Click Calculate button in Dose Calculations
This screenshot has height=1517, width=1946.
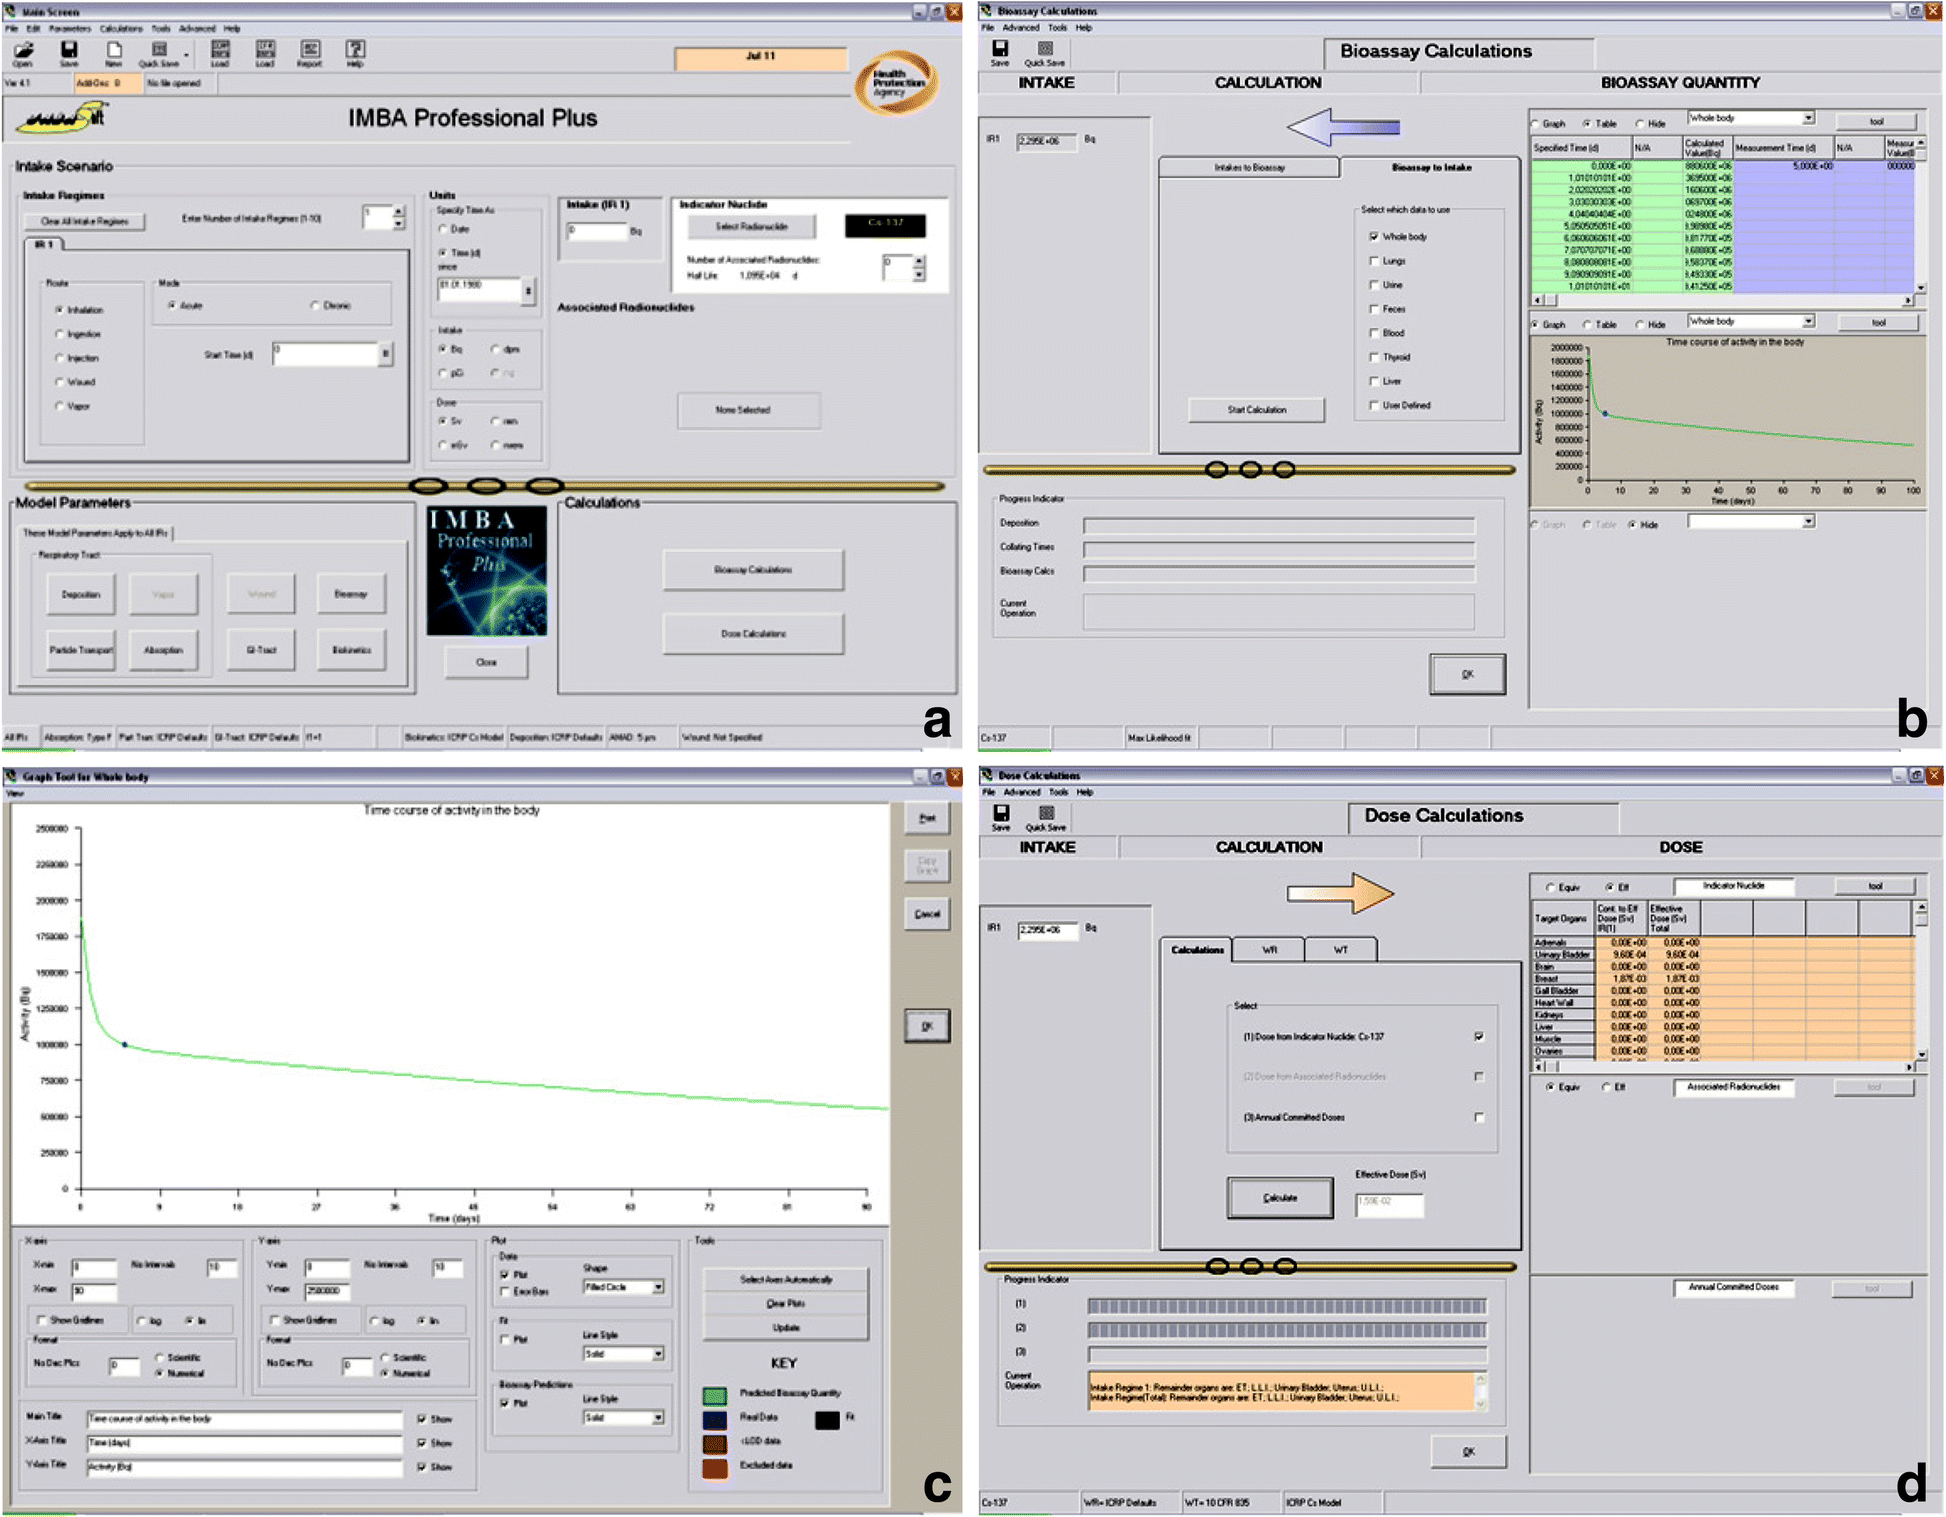1280,1198
